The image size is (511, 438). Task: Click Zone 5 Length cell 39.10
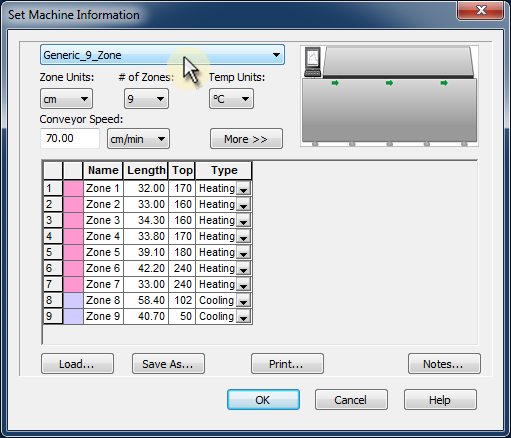[x=146, y=252]
